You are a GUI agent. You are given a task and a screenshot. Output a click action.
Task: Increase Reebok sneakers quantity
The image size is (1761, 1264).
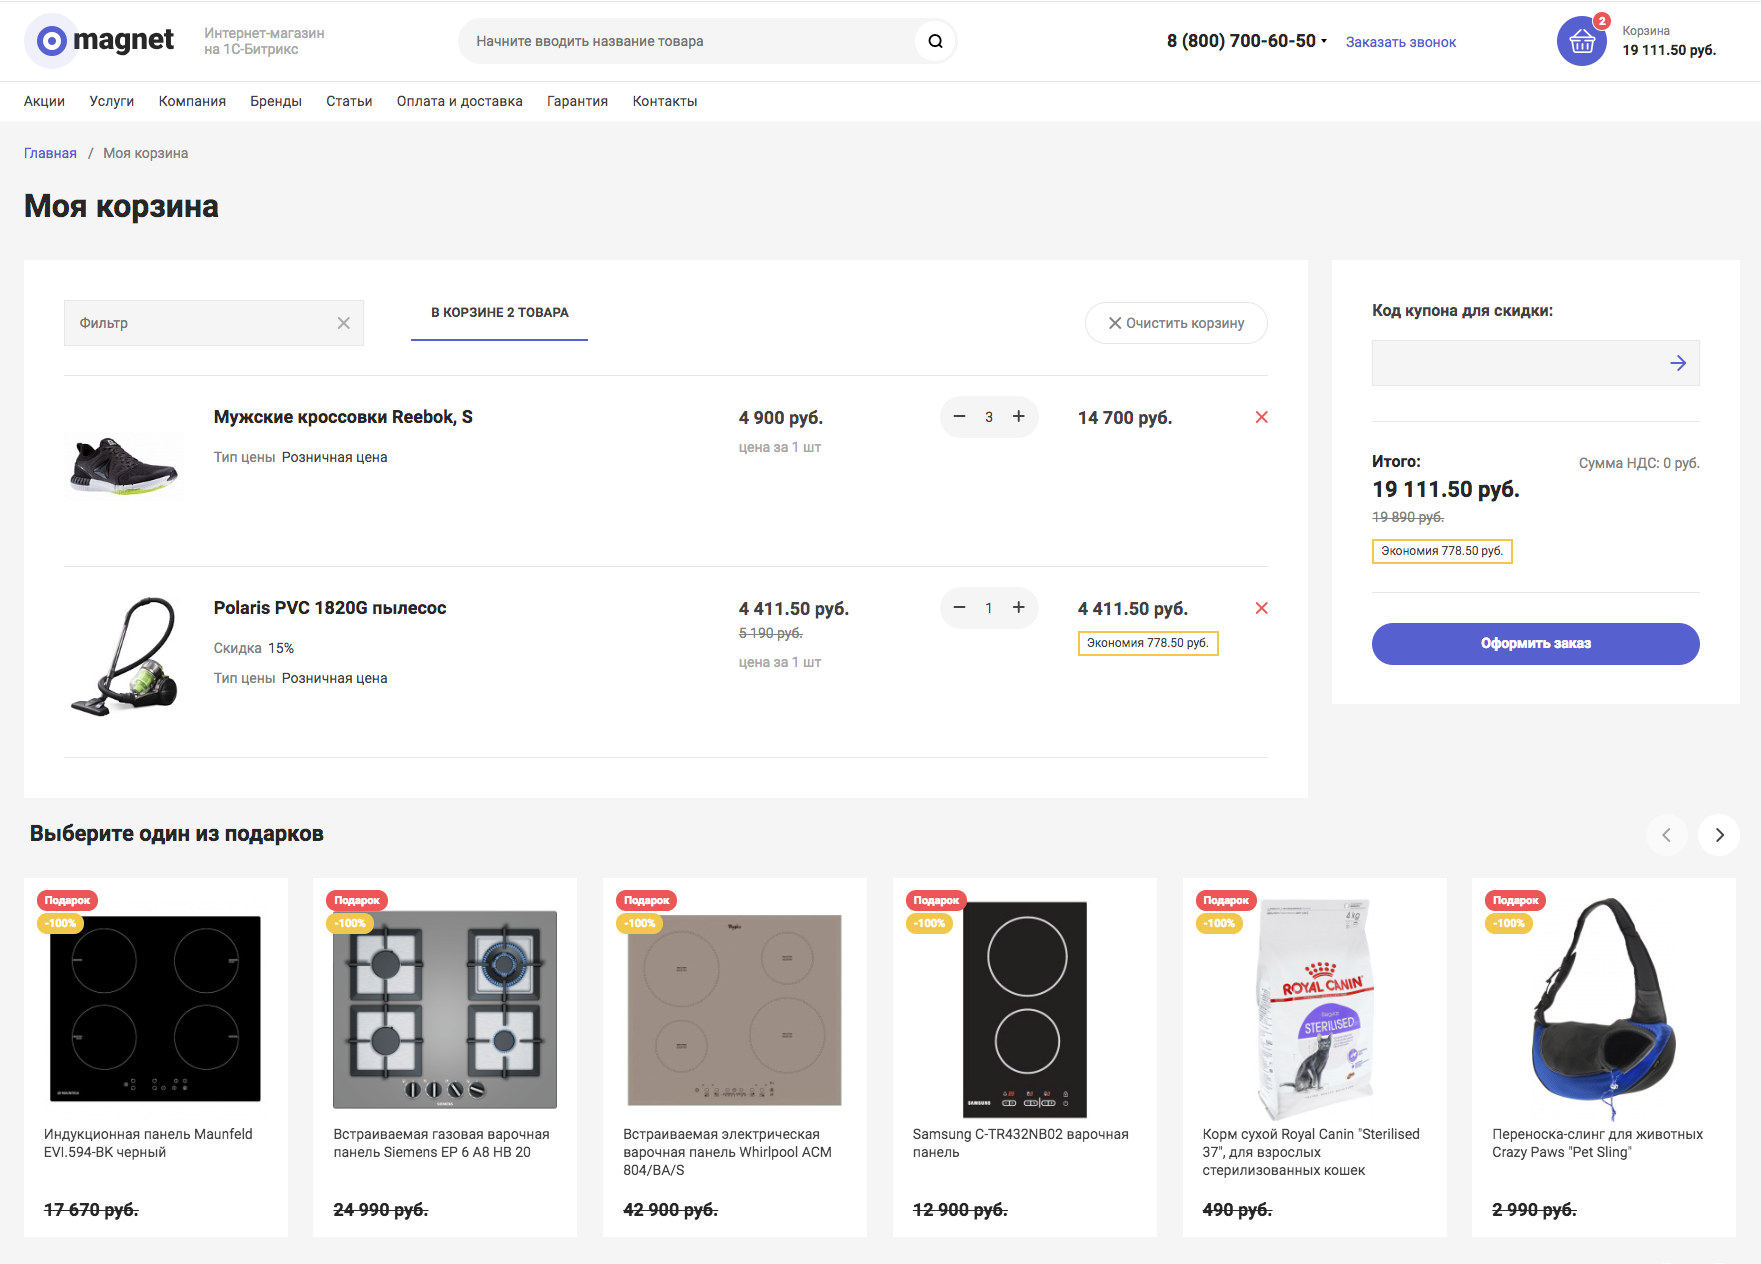[x=1018, y=416]
